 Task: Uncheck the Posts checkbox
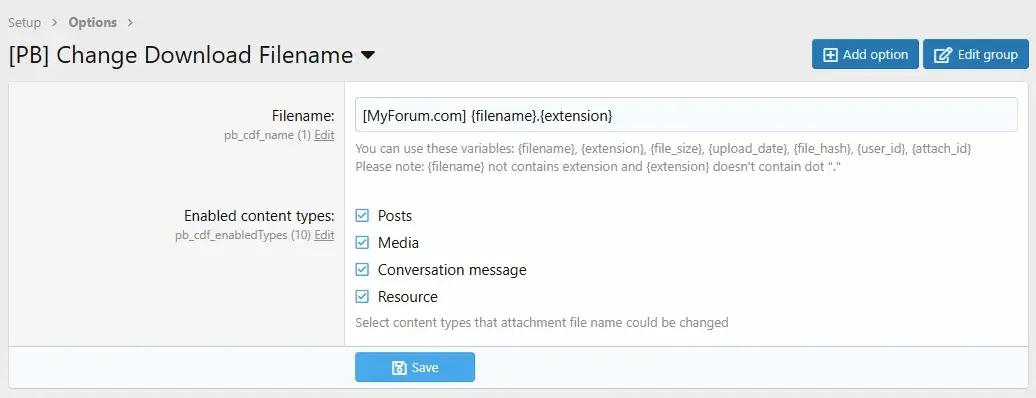click(362, 216)
